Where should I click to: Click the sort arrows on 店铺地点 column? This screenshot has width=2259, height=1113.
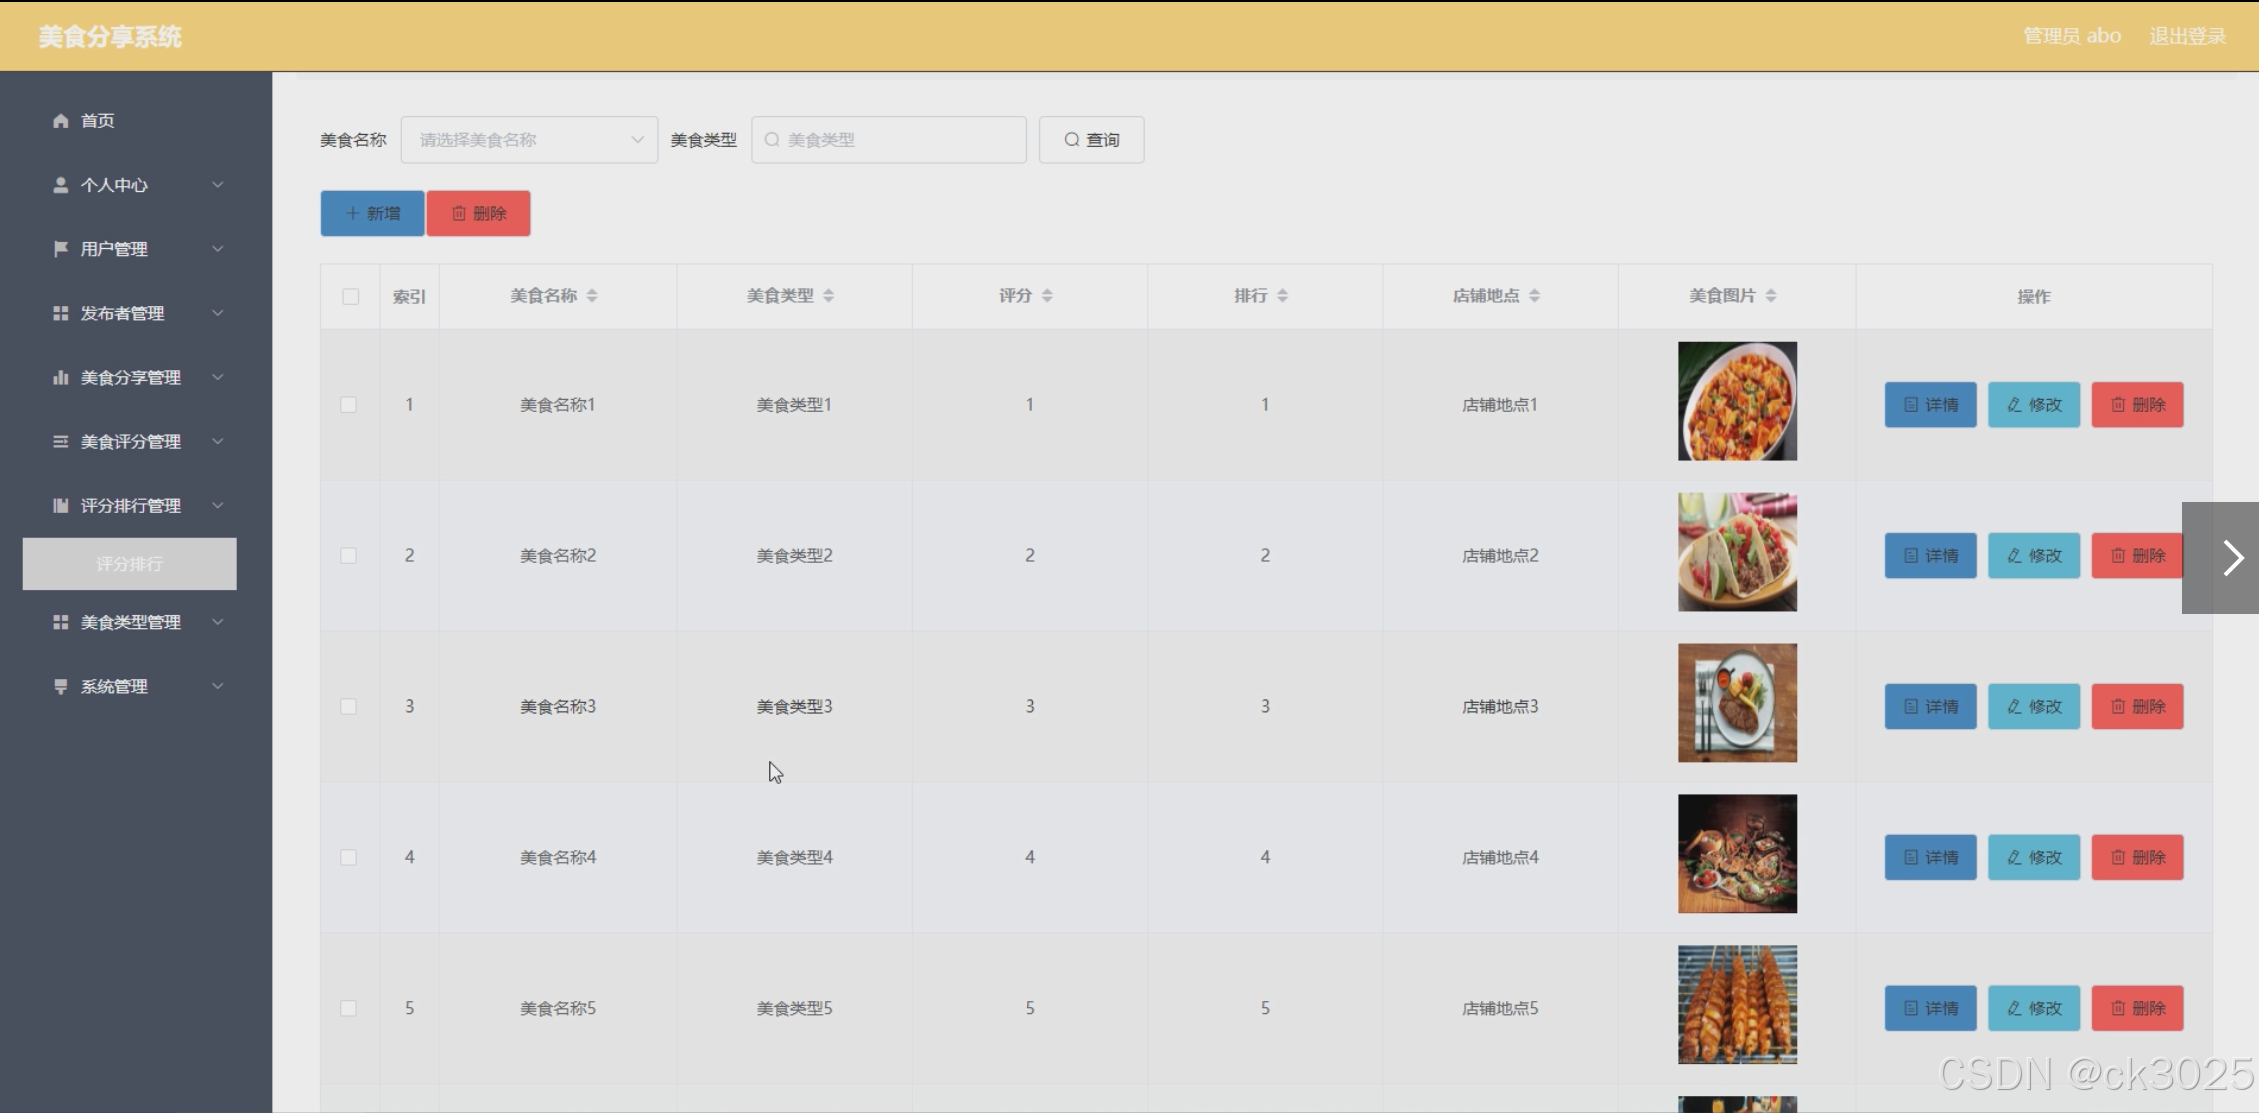point(1534,296)
